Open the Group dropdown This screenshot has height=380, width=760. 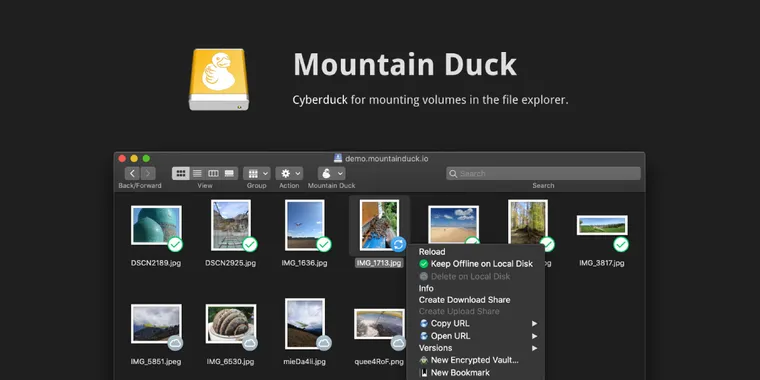(x=257, y=174)
